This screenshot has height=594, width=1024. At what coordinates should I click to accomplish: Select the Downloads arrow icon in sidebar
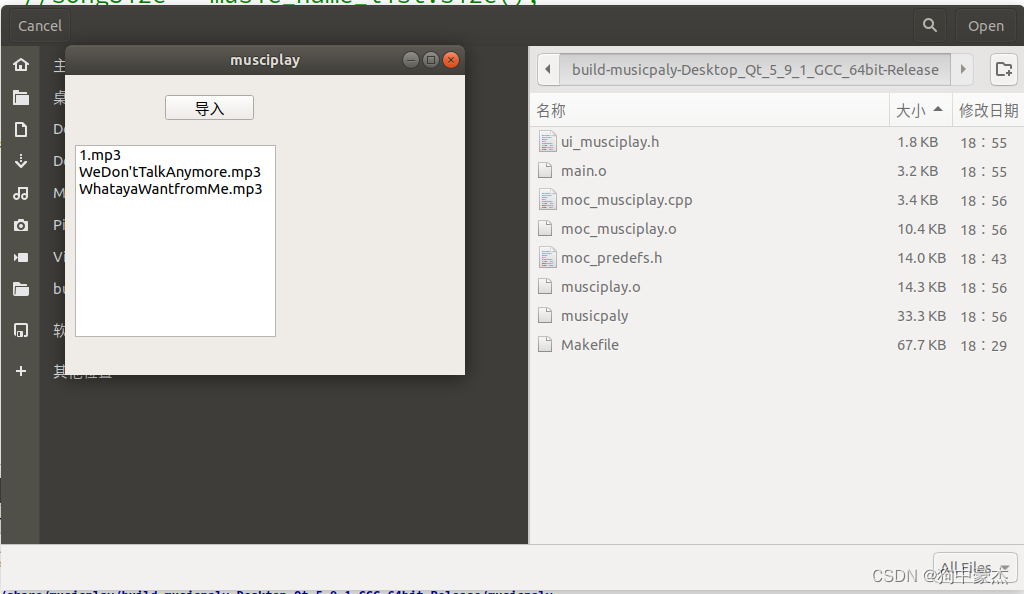tap(21, 161)
